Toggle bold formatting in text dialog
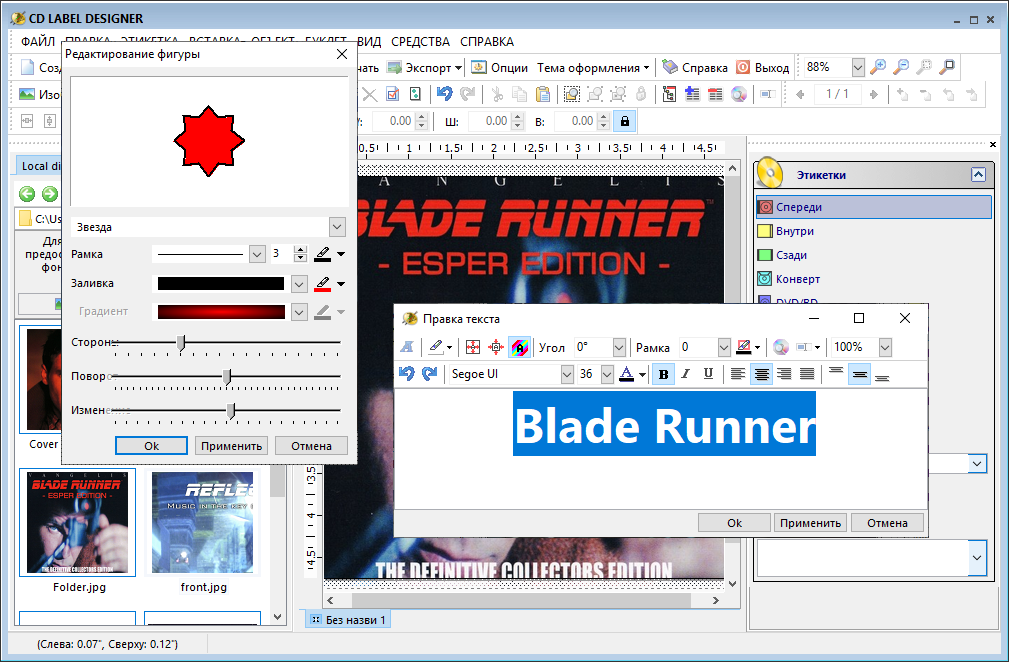The height and width of the screenshot is (662, 1009). [663, 374]
